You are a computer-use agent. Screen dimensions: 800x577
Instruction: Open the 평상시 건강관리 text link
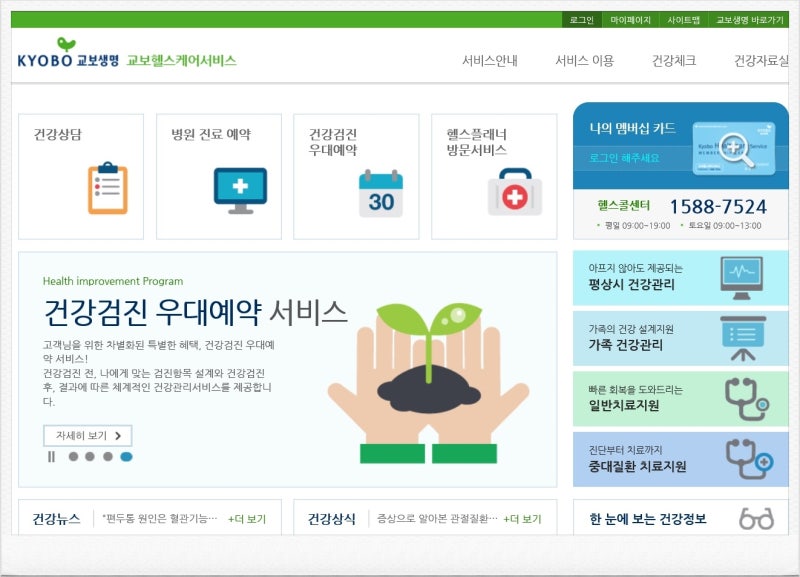632,285
